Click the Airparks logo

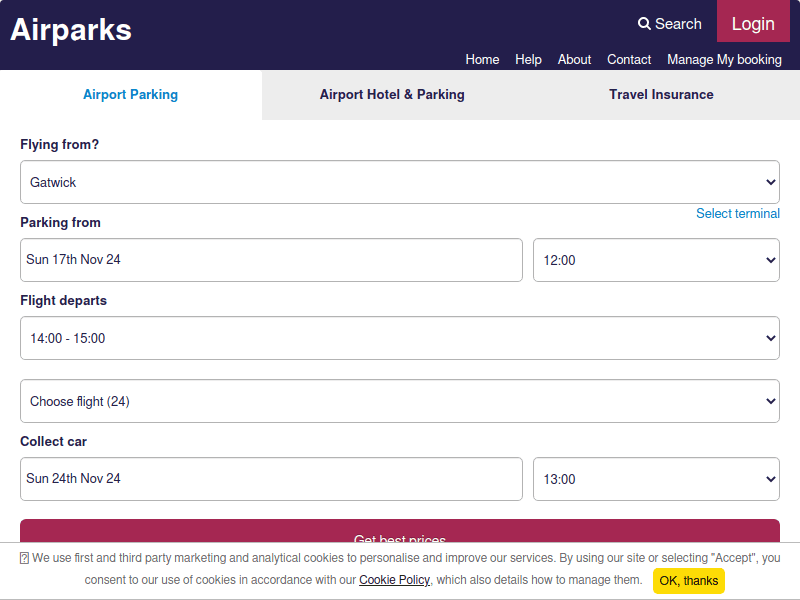coord(71,30)
